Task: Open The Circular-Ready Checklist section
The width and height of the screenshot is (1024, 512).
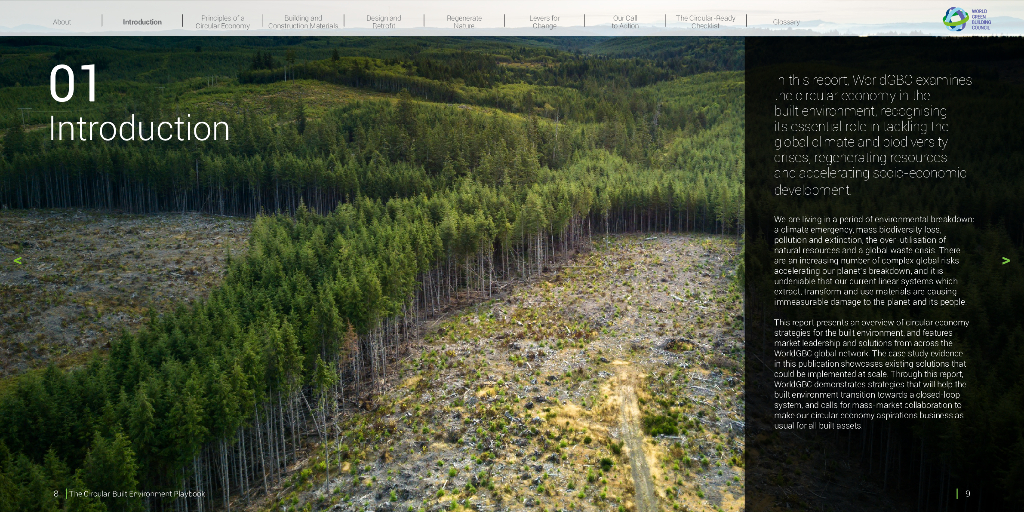Action: [x=705, y=22]
